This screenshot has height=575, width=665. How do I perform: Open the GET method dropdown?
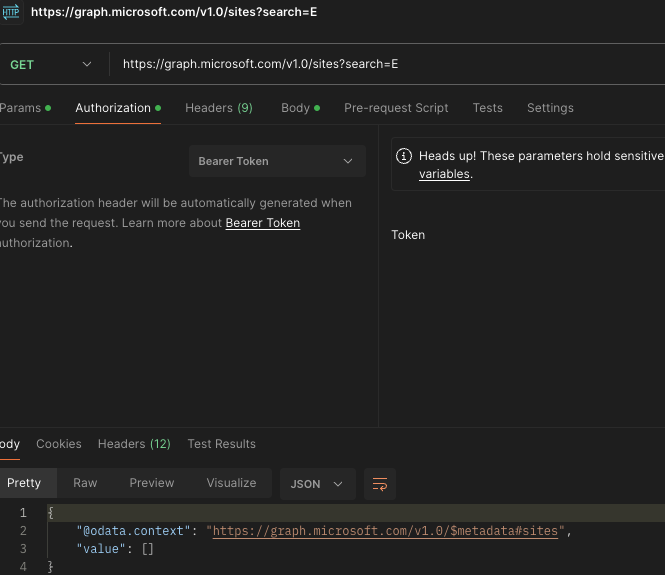[x=51, y=64]
